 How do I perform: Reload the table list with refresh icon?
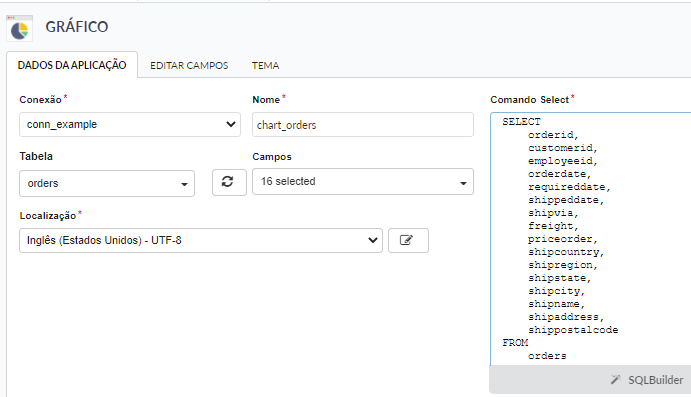click(x=229, y=182)
